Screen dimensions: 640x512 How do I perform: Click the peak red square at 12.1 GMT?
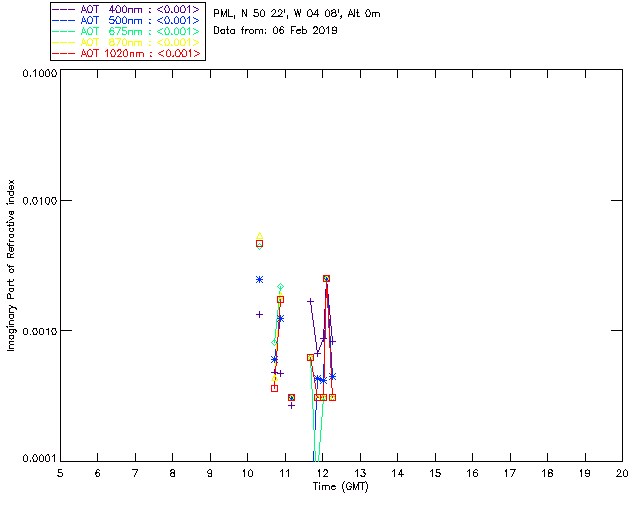(326, 278)
